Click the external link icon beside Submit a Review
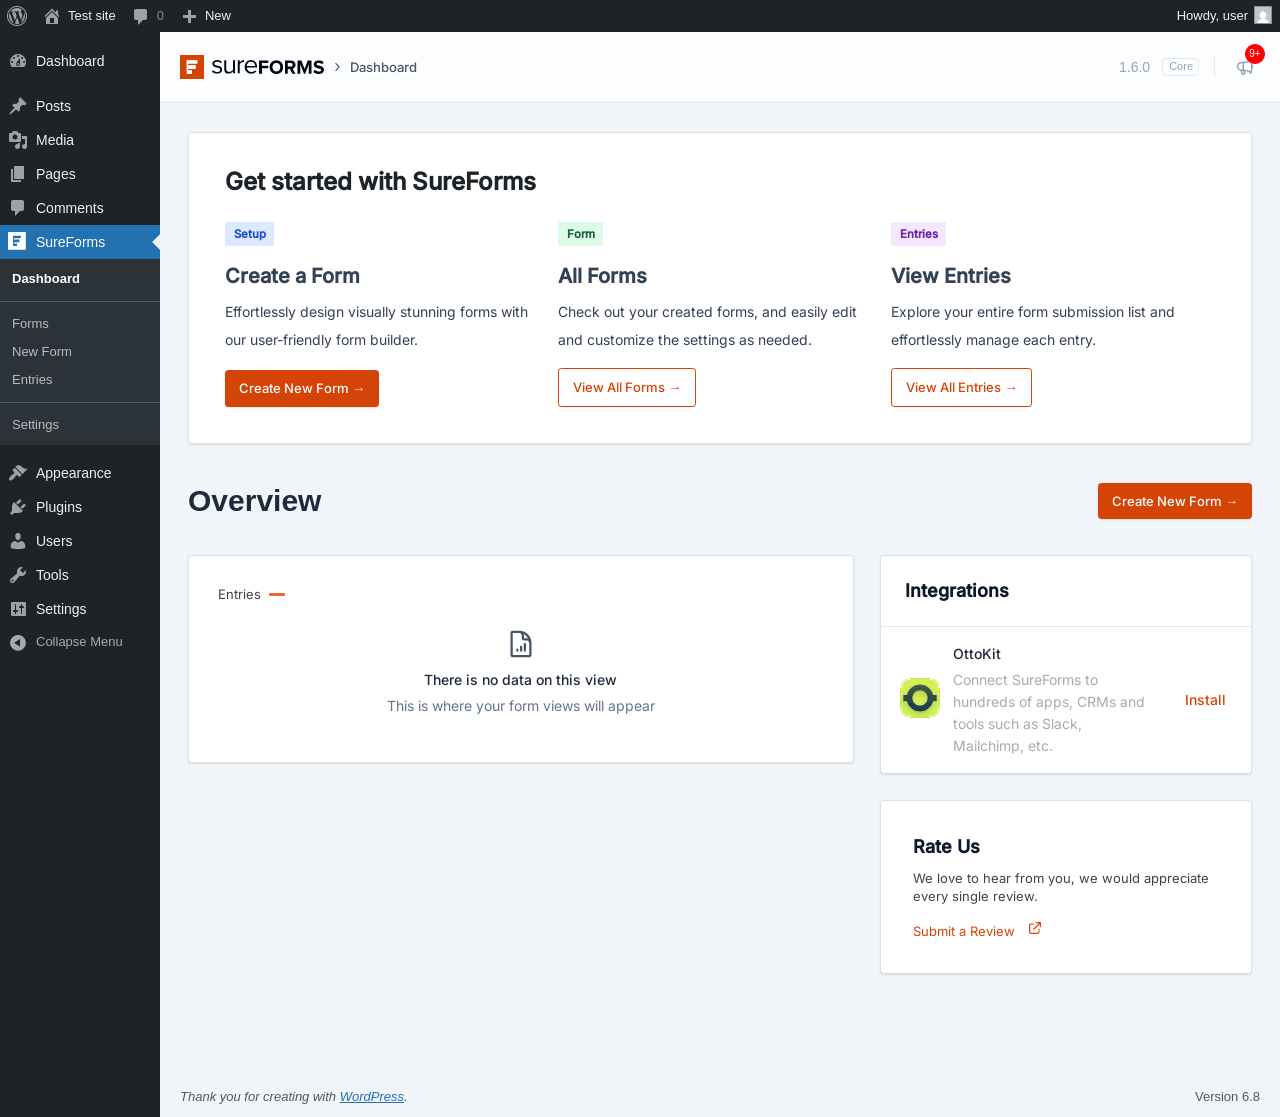The image size is (1280, 1117). pyautogui.click(x=1035, y=929)
